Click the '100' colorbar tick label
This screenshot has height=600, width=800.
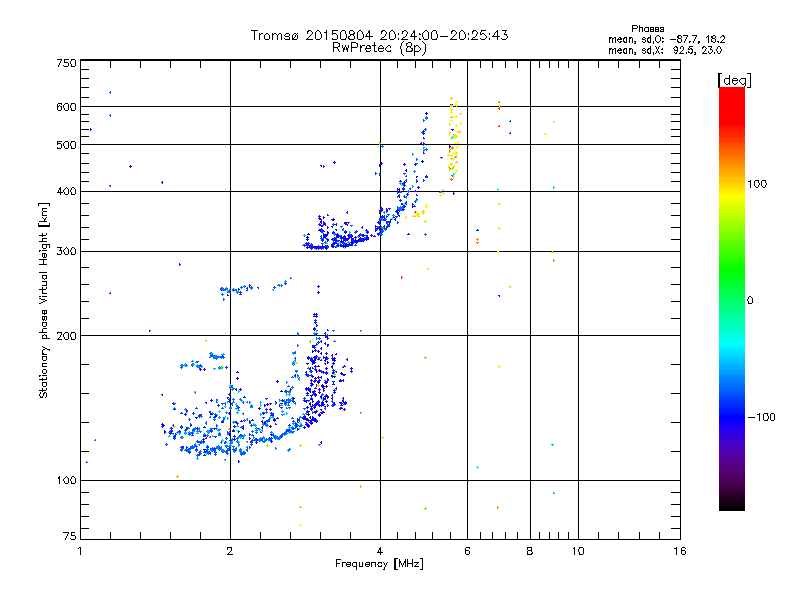pyautogui.click(x=757, y=184)
